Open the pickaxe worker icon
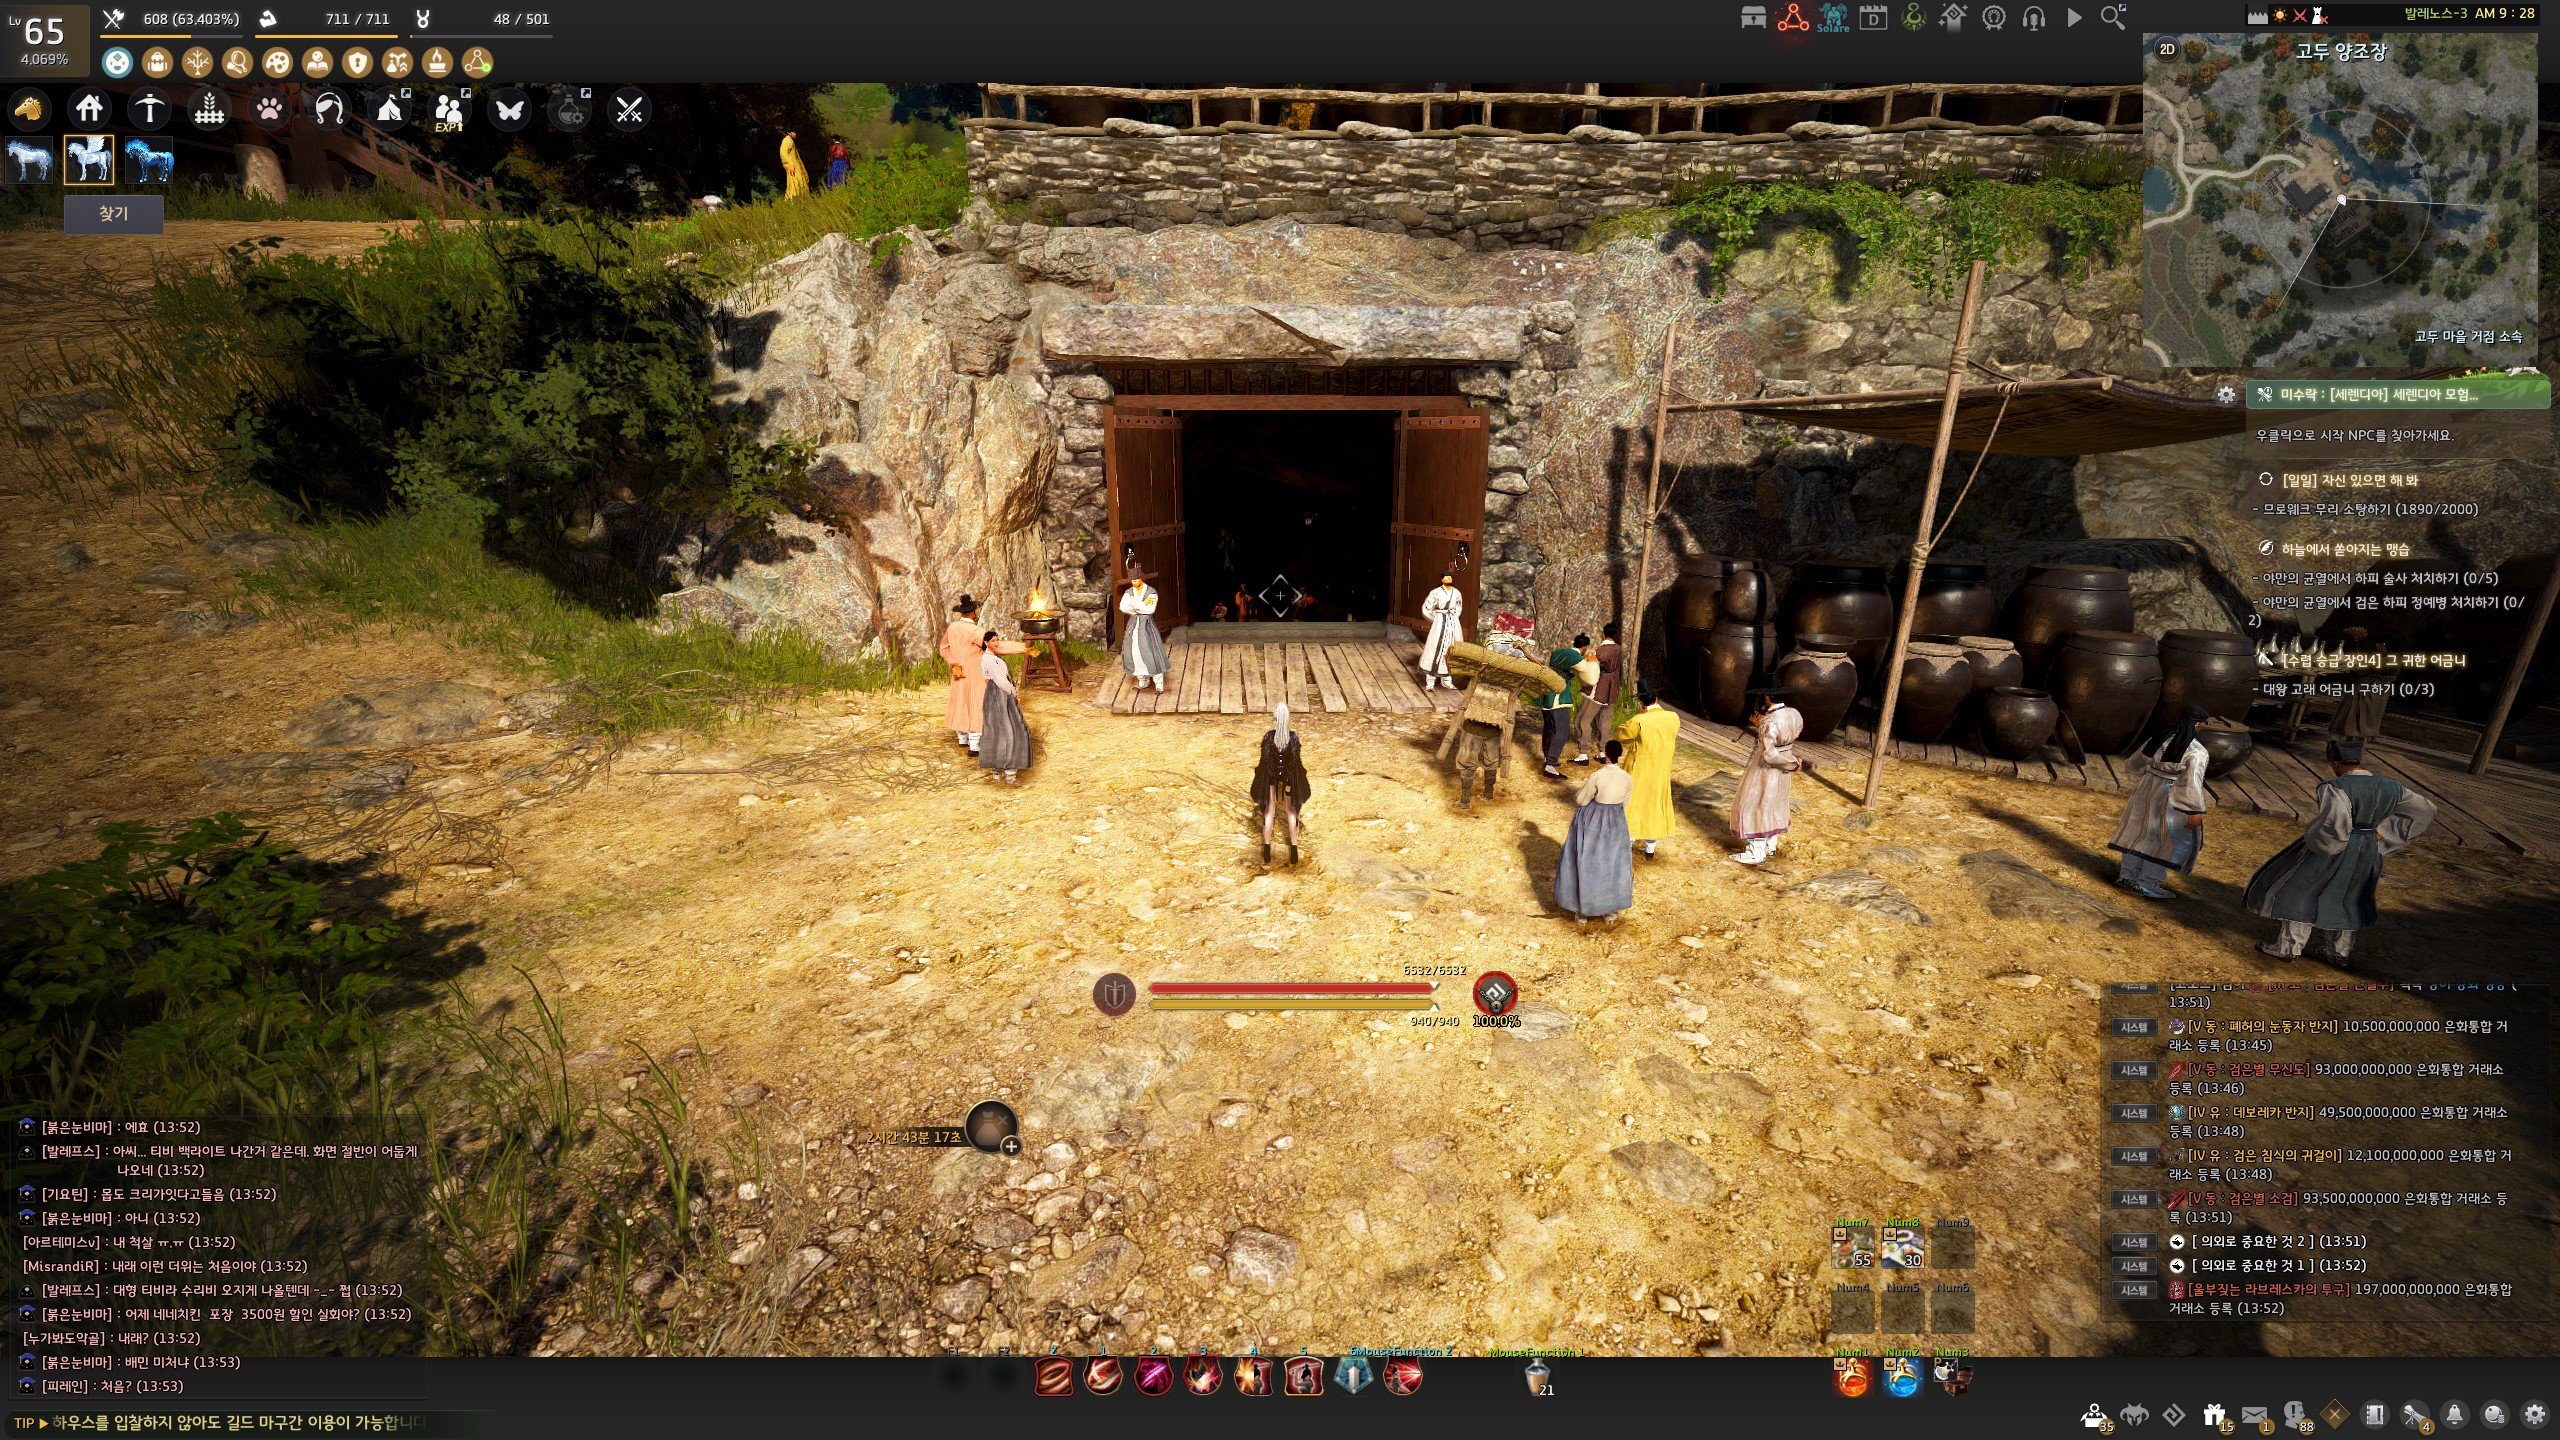 pos(150,109)
